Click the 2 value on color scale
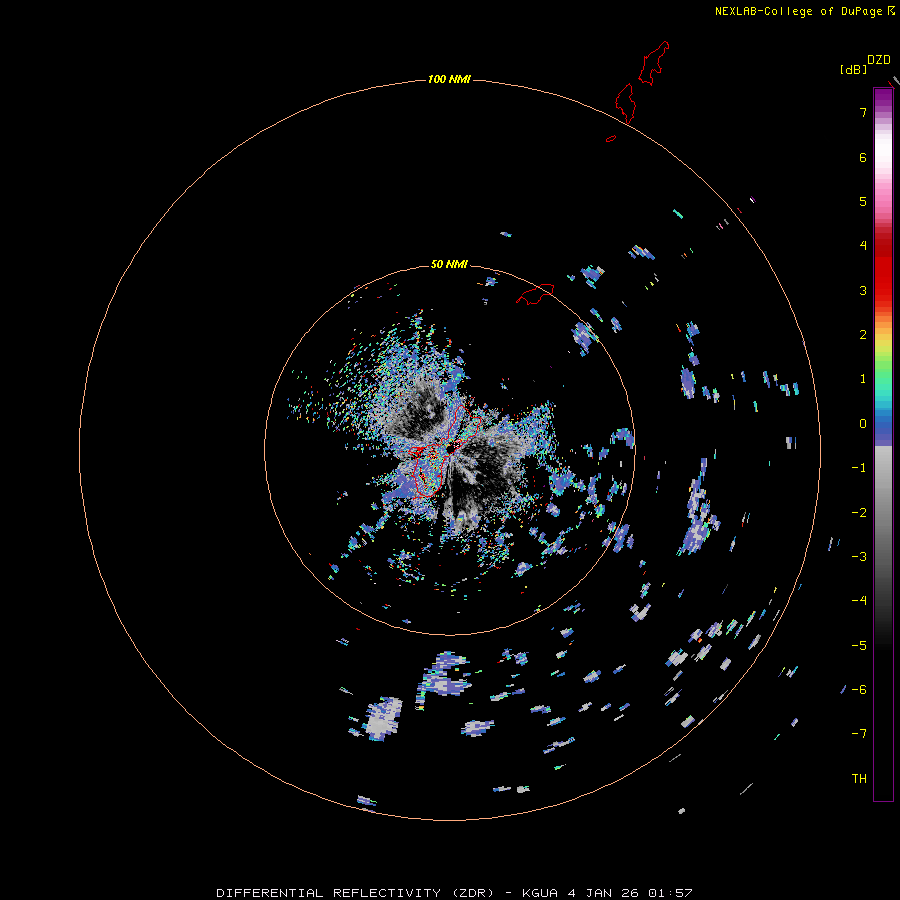Screen dimensions: 900x900 863,335
